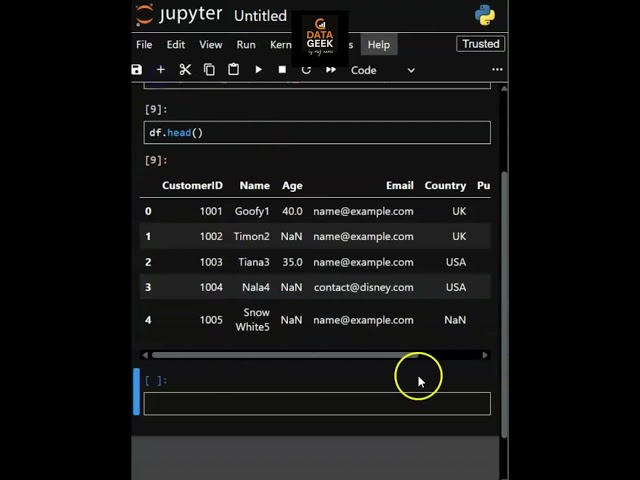Click into the empty code cell input
640x480 pixels.
point(317,403)
